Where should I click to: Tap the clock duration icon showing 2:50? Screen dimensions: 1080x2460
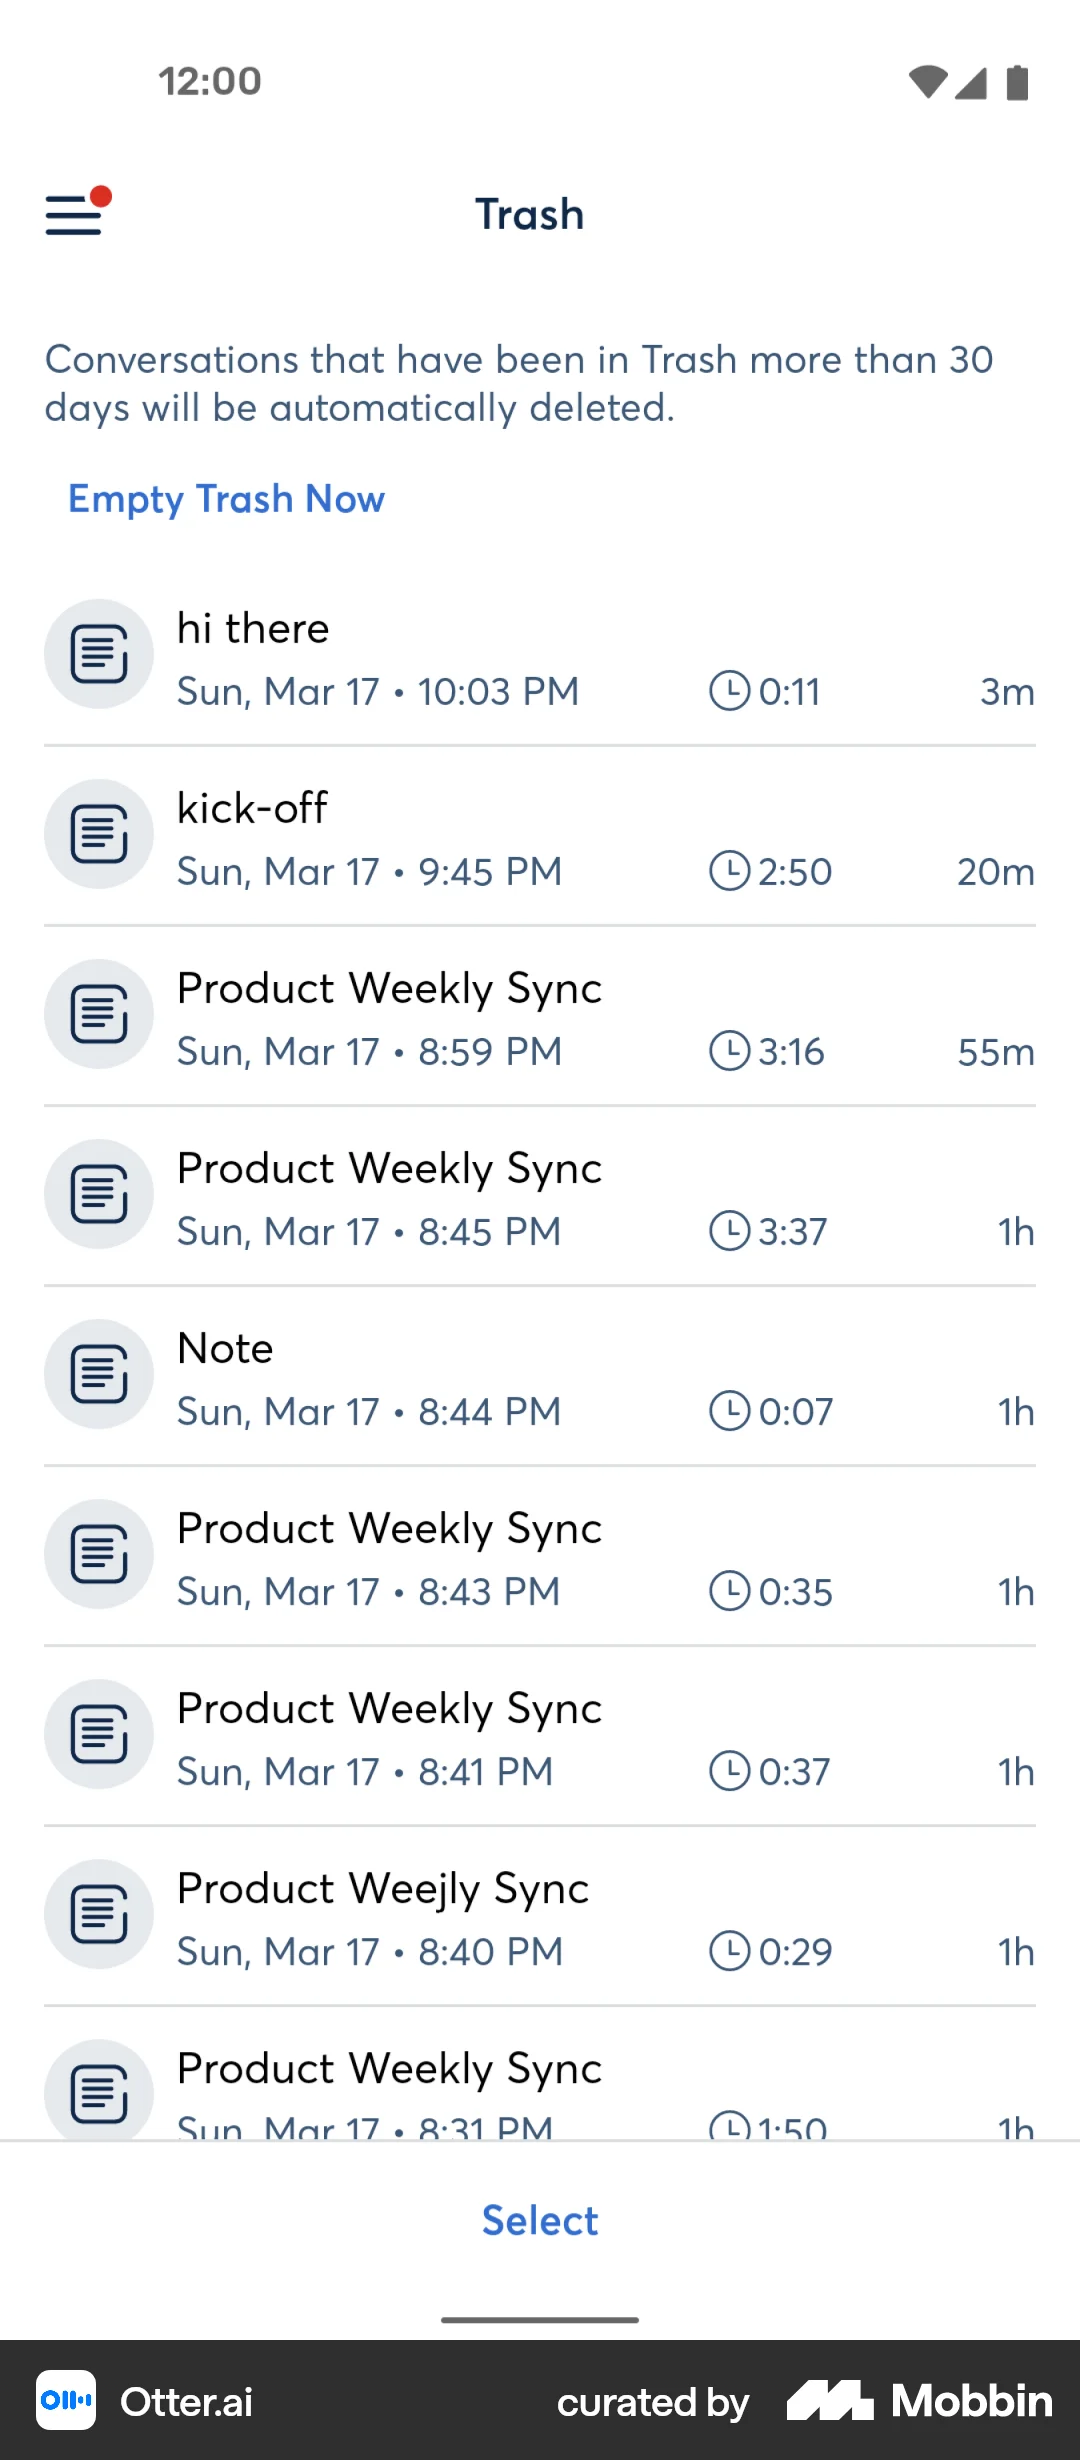coord(729,871)
